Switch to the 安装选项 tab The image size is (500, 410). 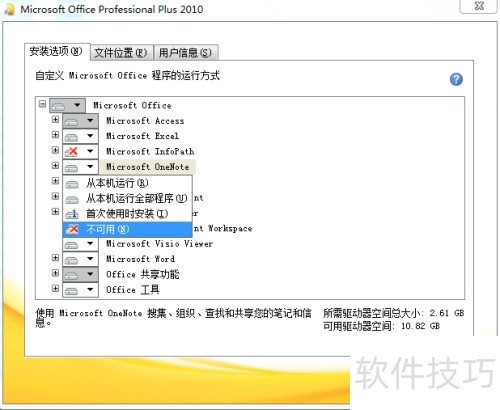click(56, 52)
